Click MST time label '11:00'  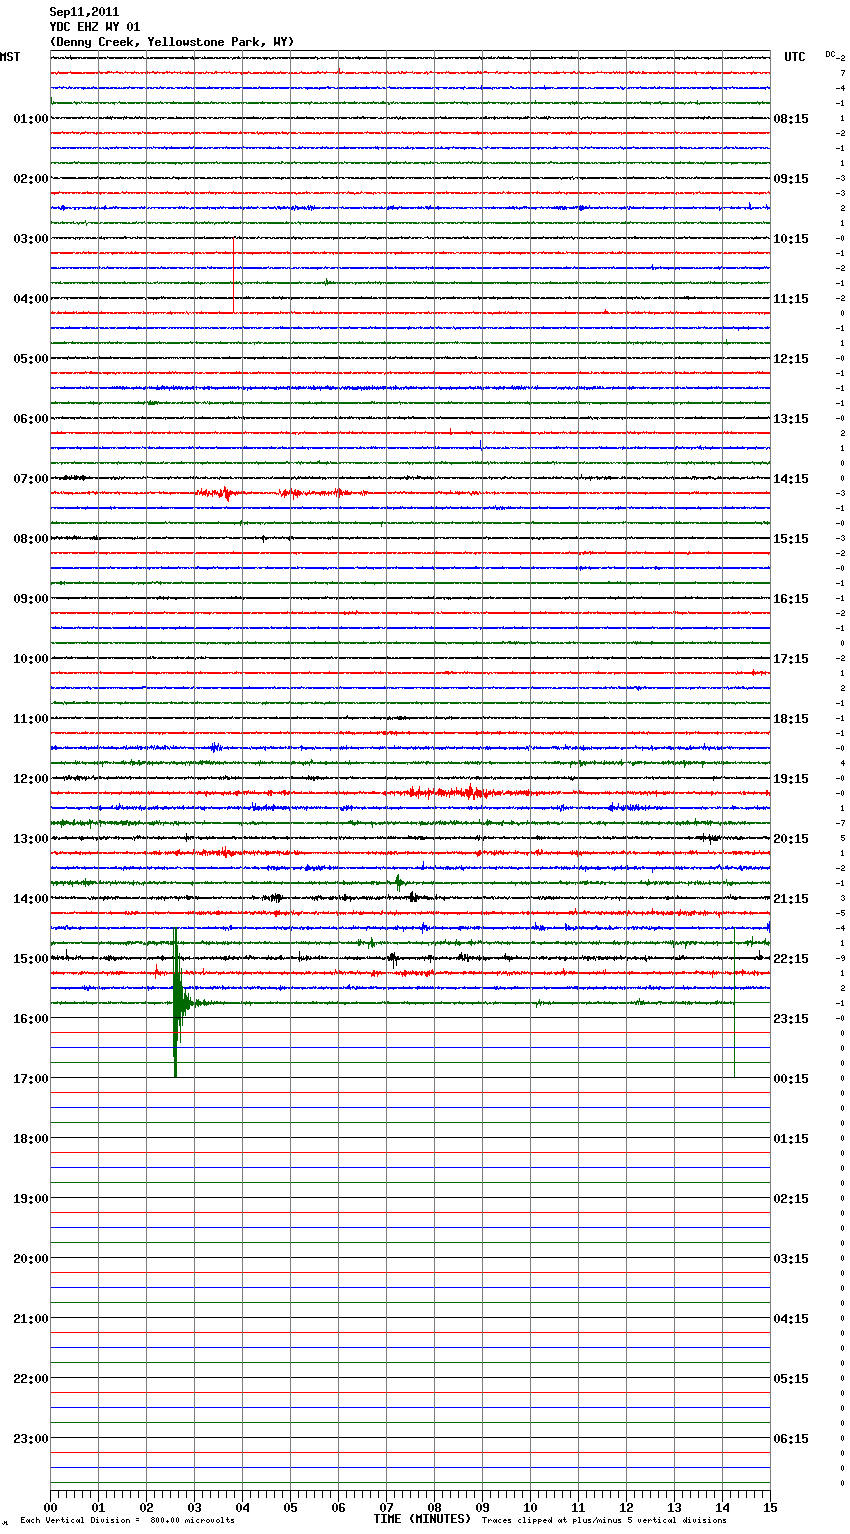coord(30,719)
